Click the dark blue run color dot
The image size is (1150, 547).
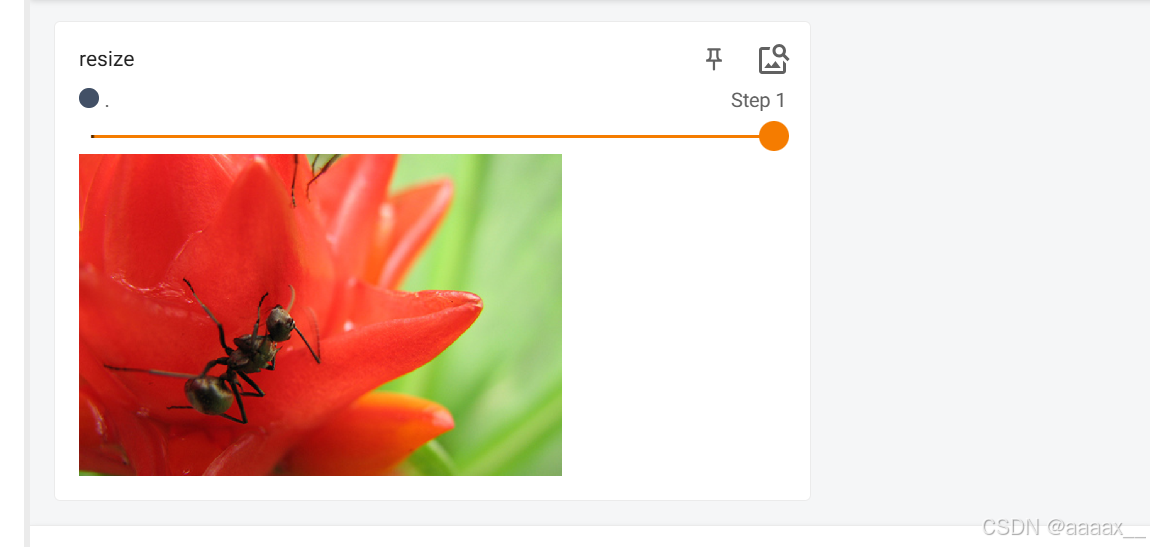tap(89, 98)
